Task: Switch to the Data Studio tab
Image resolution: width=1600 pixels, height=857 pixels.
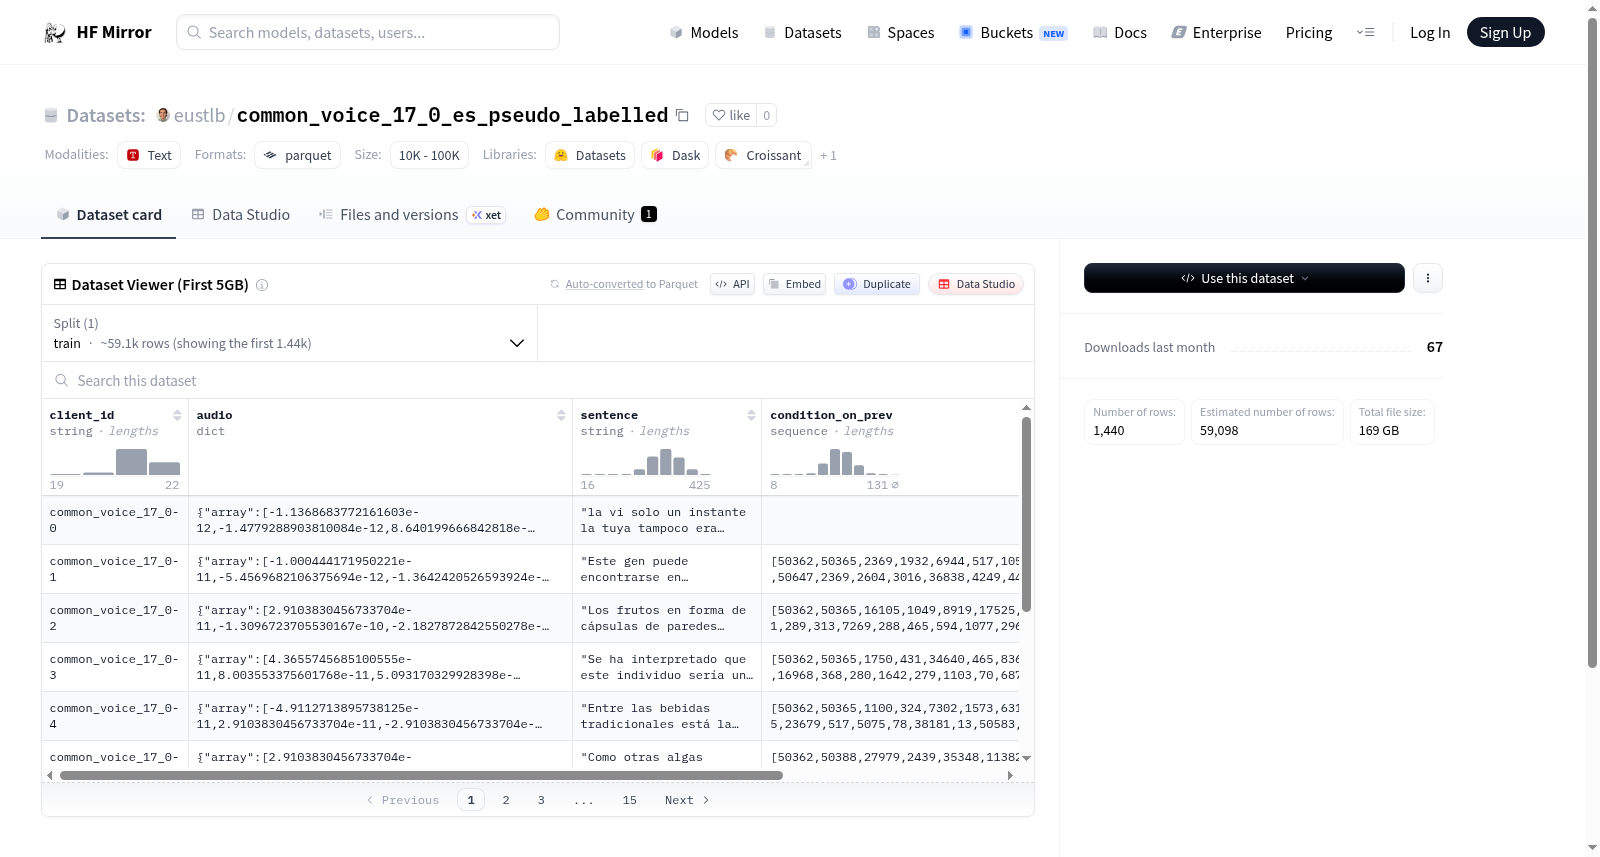Action: 241,215
